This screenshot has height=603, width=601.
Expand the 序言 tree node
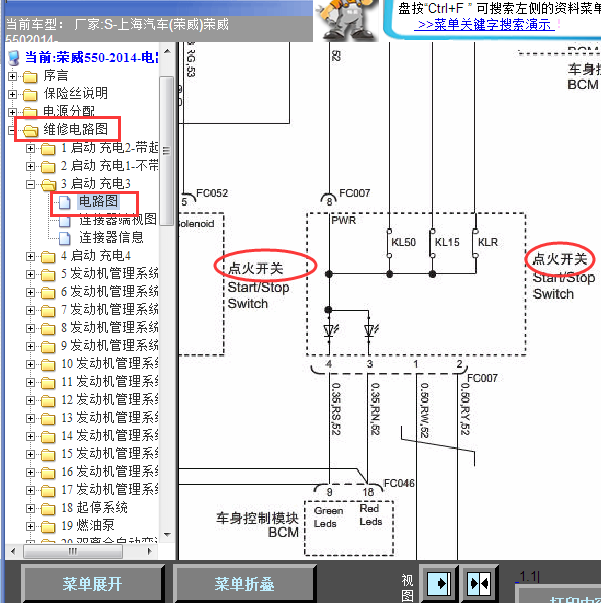pyautogui.click(x=12, y=77)
